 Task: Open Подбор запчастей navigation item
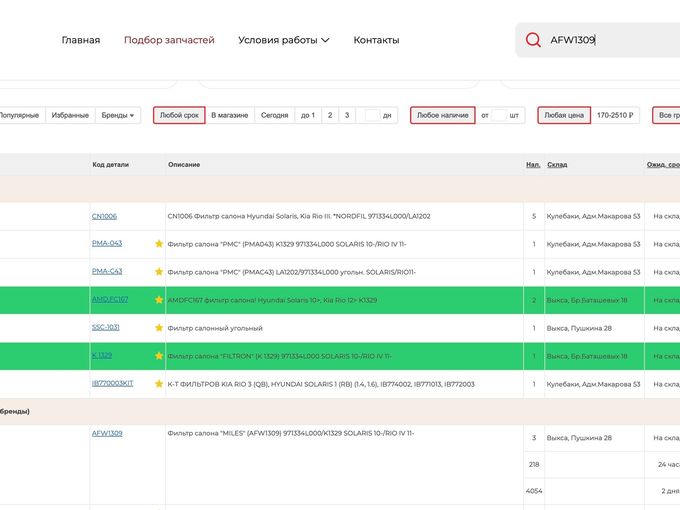(x=169, y=40)
